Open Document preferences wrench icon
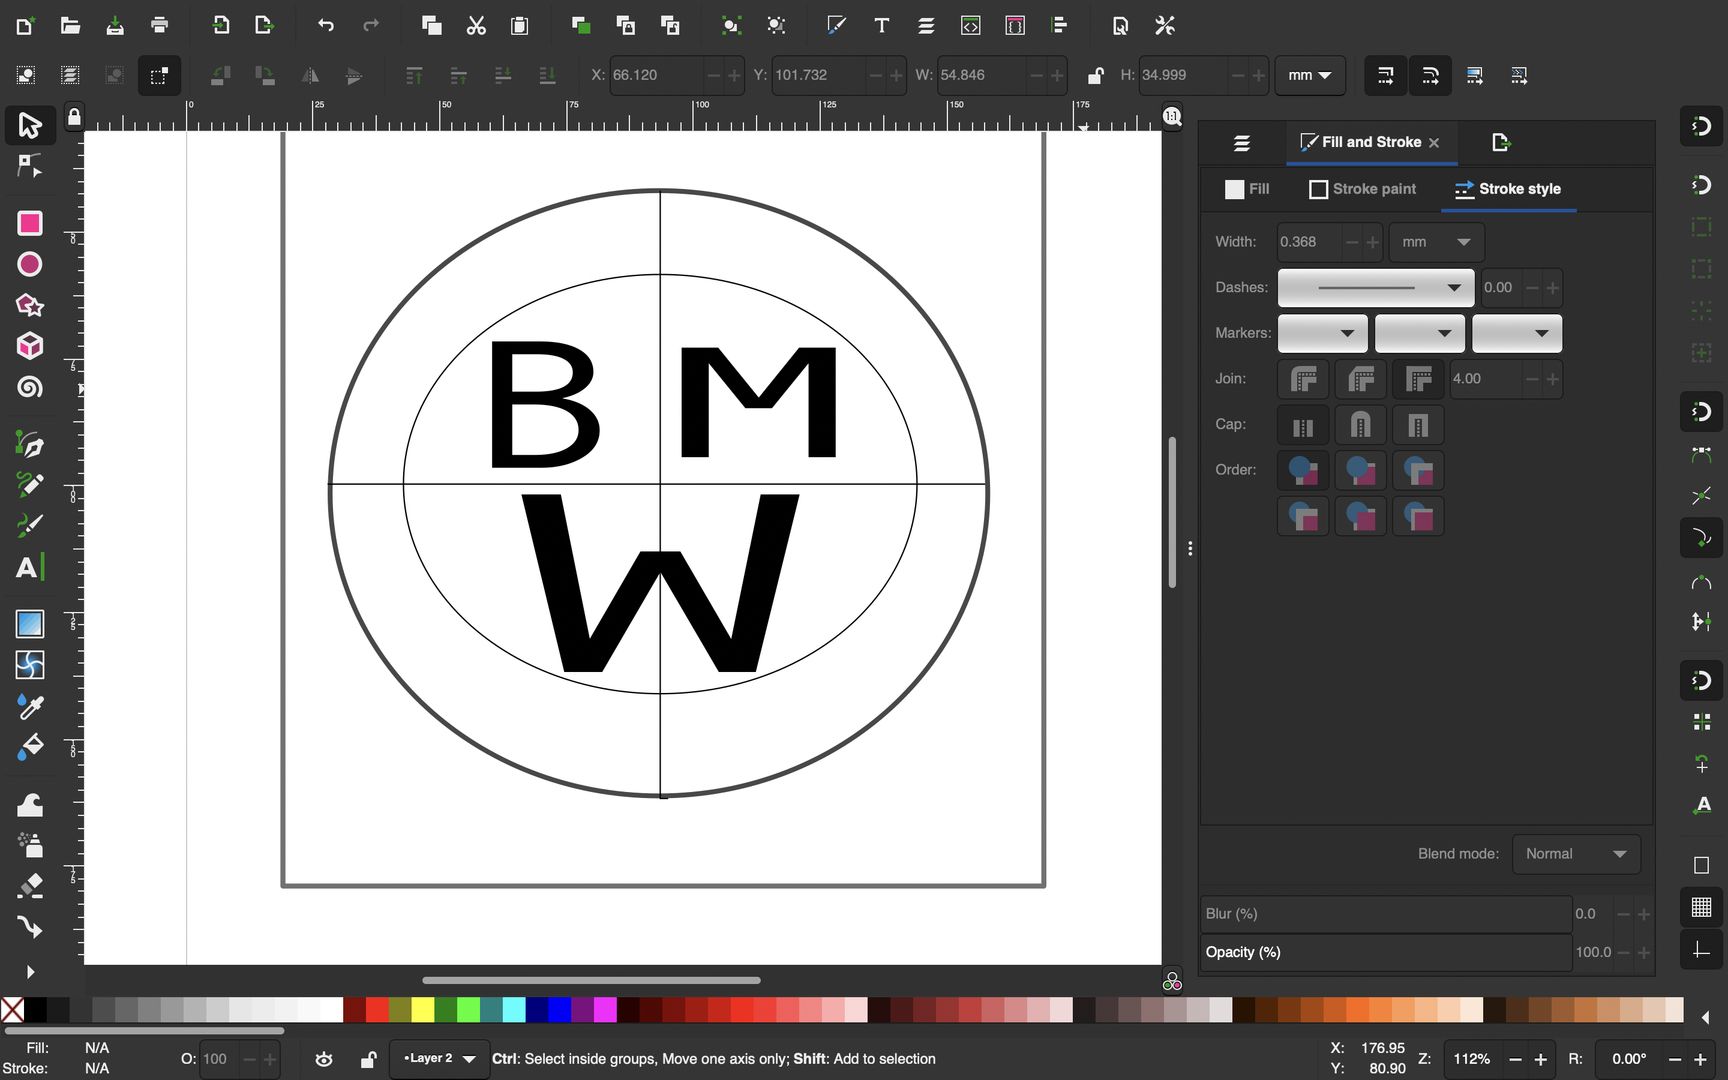Image resolution: width=1728 pixels, height=1080 pixels. tap(1165, 25)
